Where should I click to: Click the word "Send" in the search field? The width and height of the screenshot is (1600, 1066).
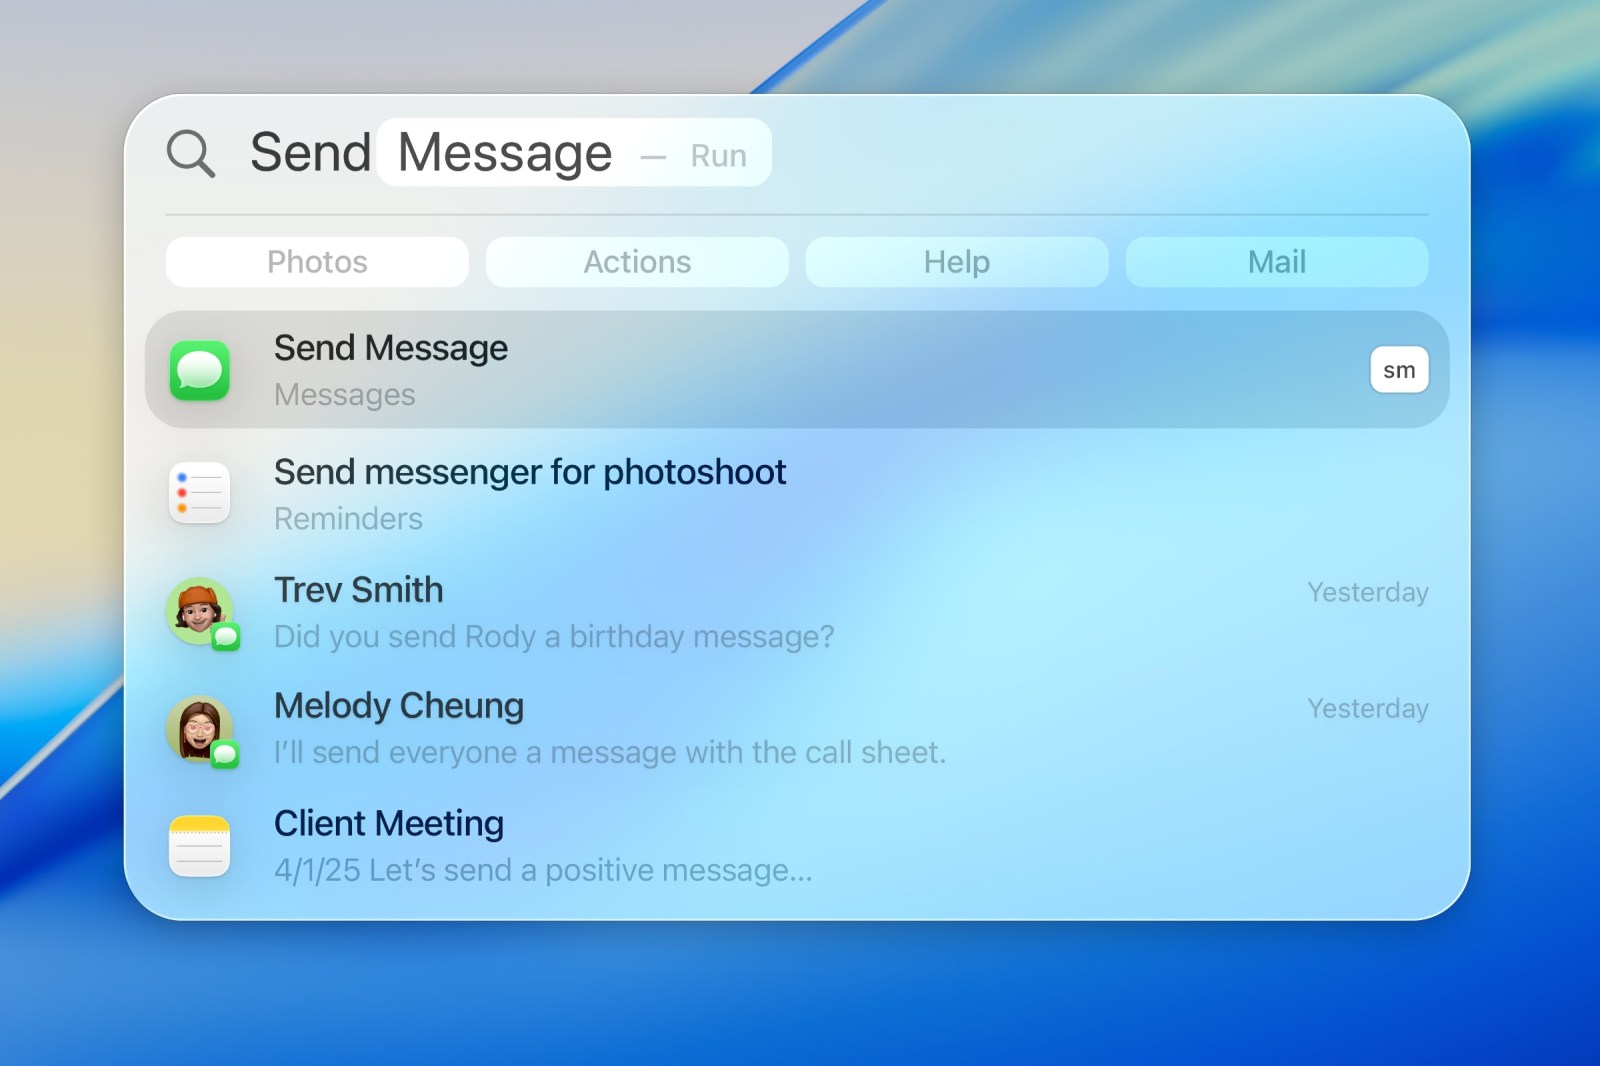pos(310,153)
